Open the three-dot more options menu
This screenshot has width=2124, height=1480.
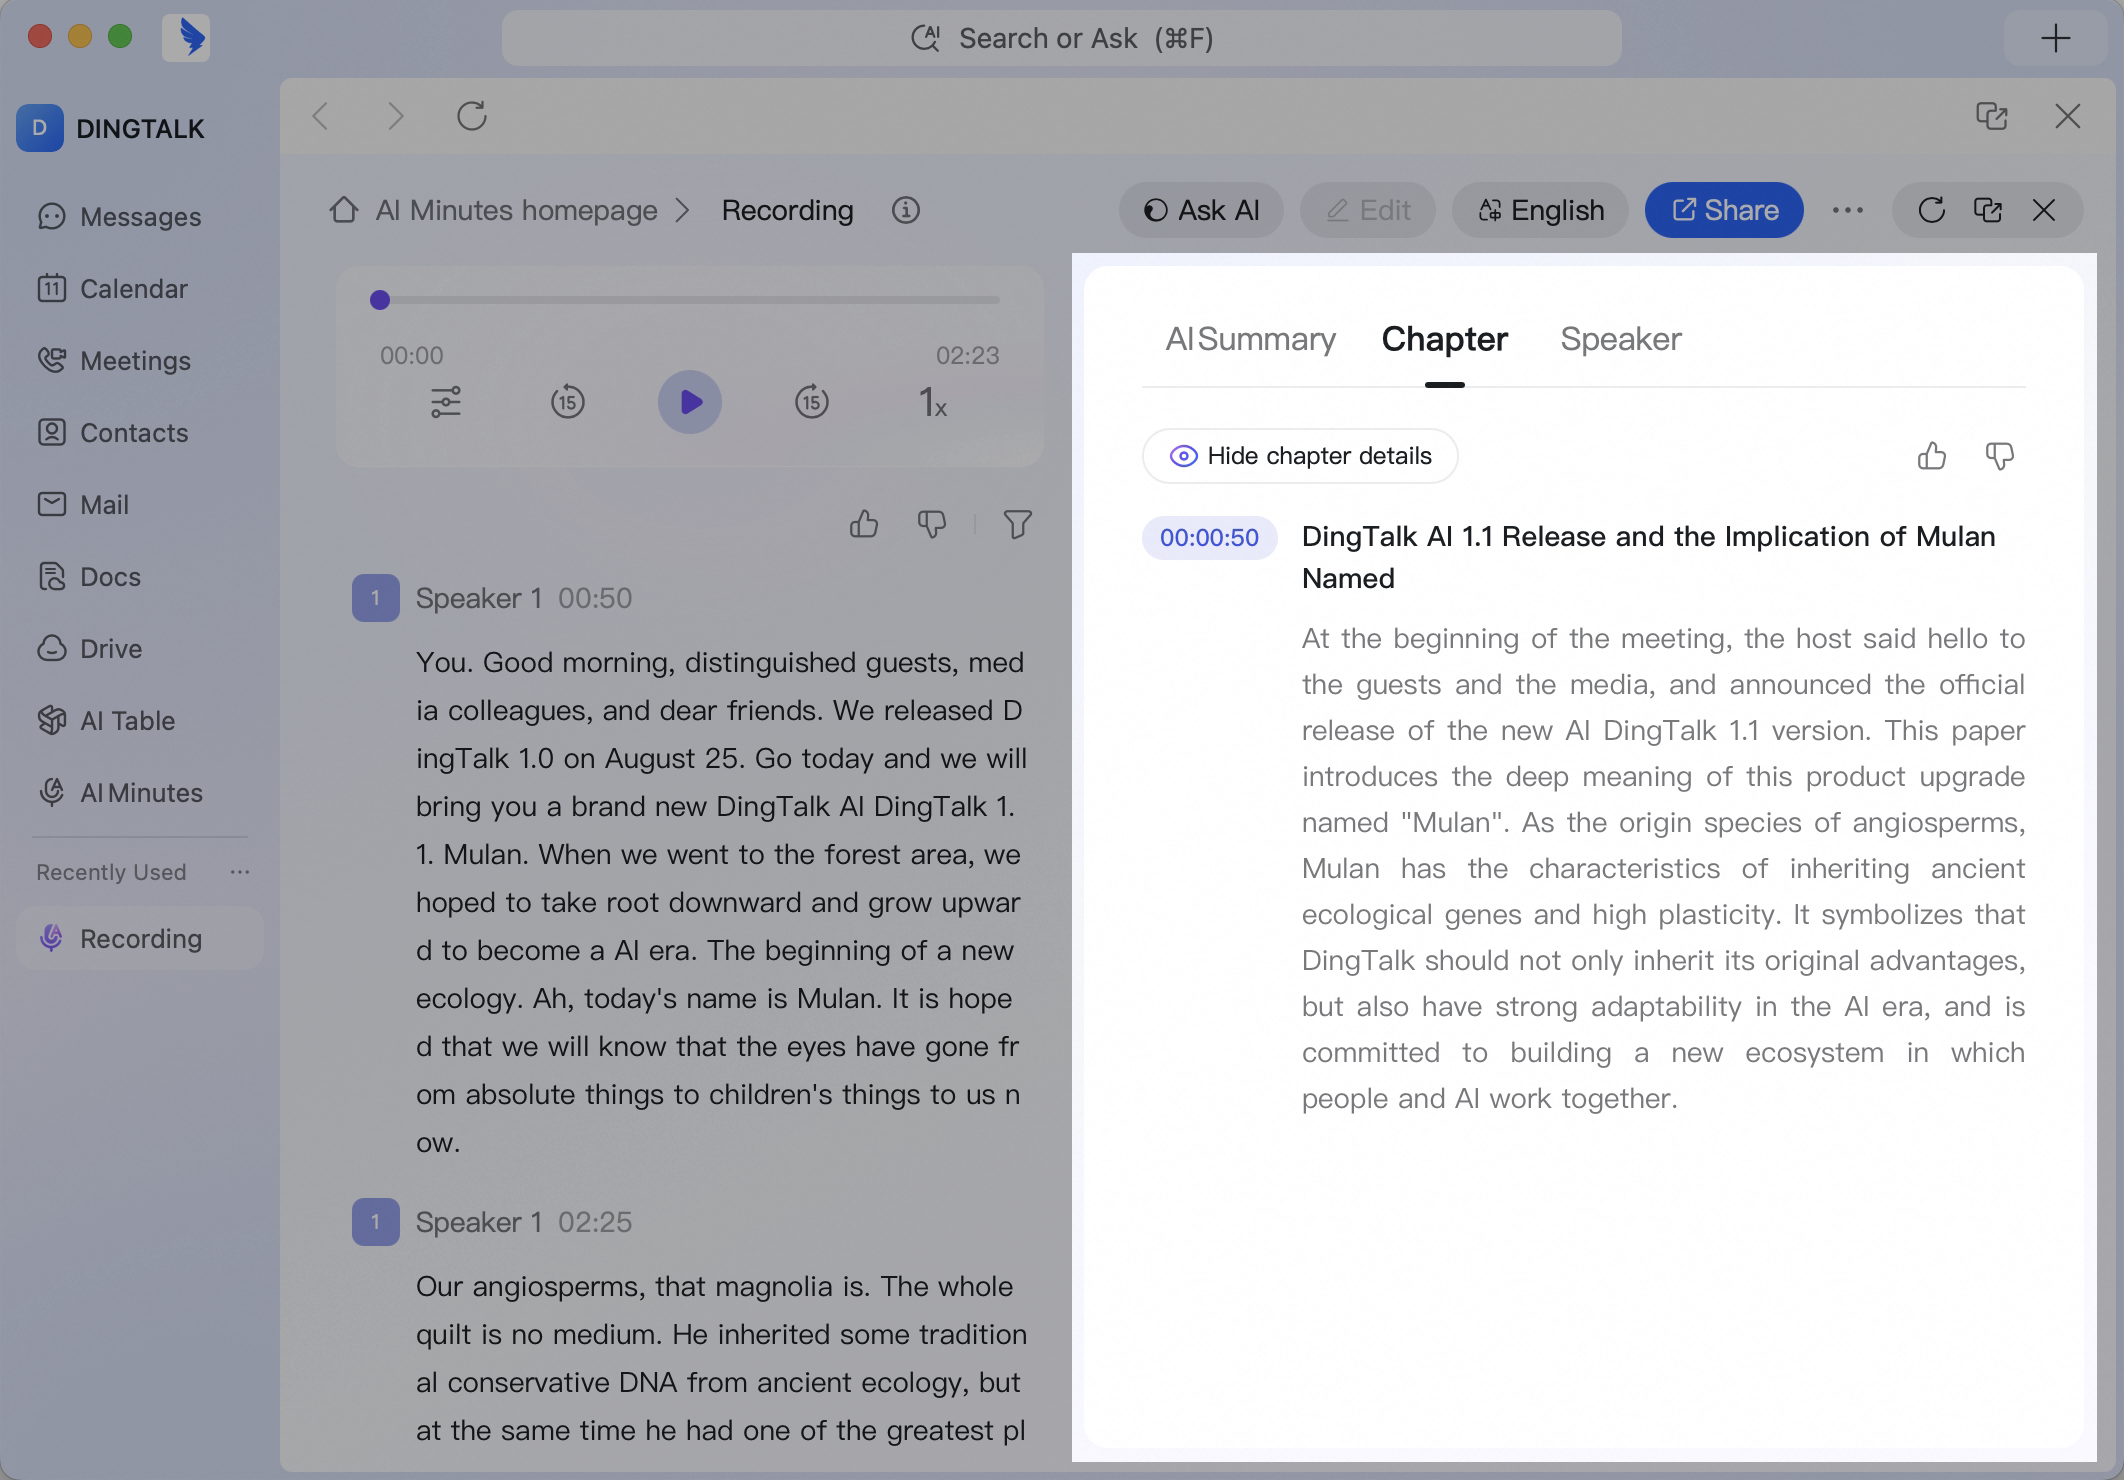tap(1848, 210)
